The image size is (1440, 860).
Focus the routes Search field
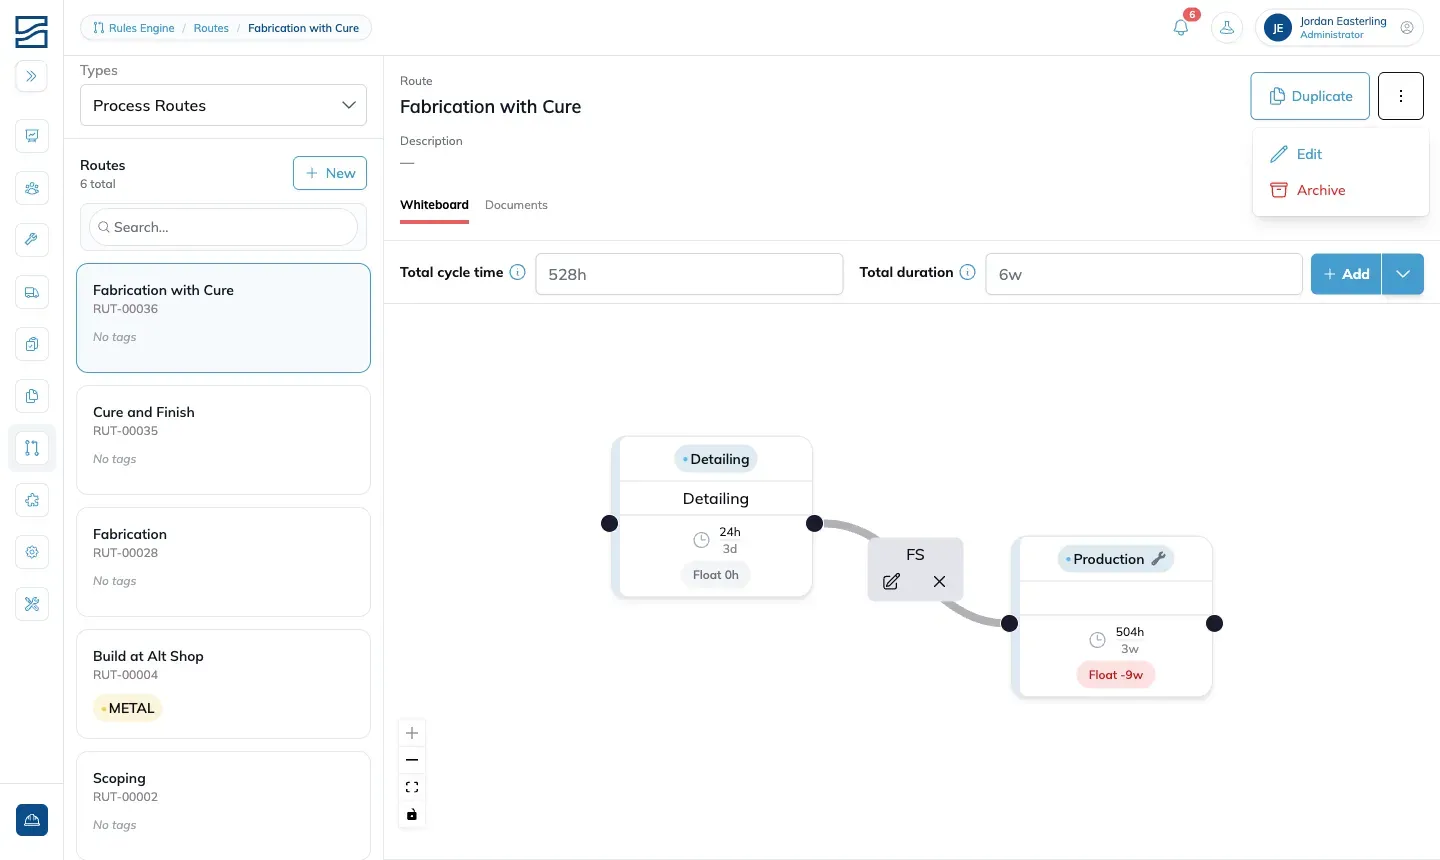[223, 227]
